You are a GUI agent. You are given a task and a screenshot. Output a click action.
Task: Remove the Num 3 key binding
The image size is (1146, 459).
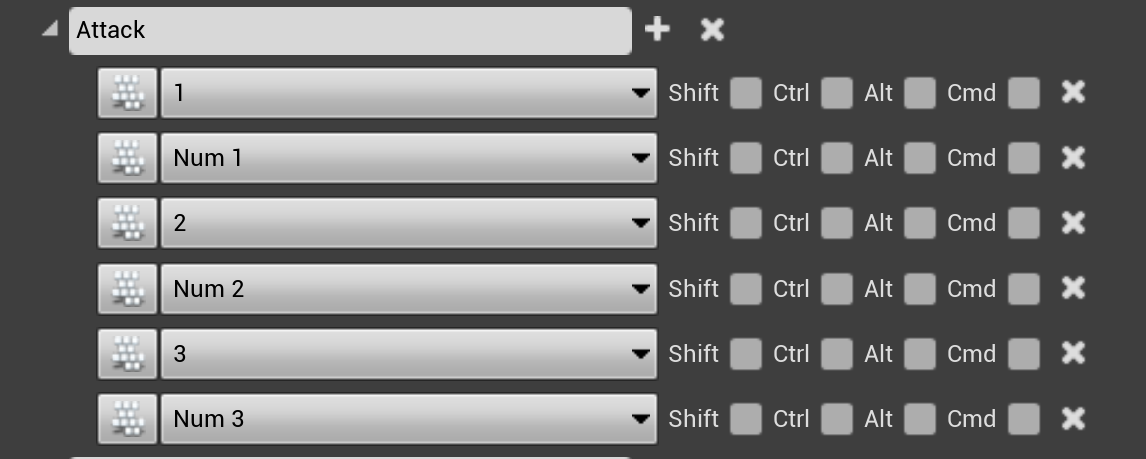[1073, 419]
